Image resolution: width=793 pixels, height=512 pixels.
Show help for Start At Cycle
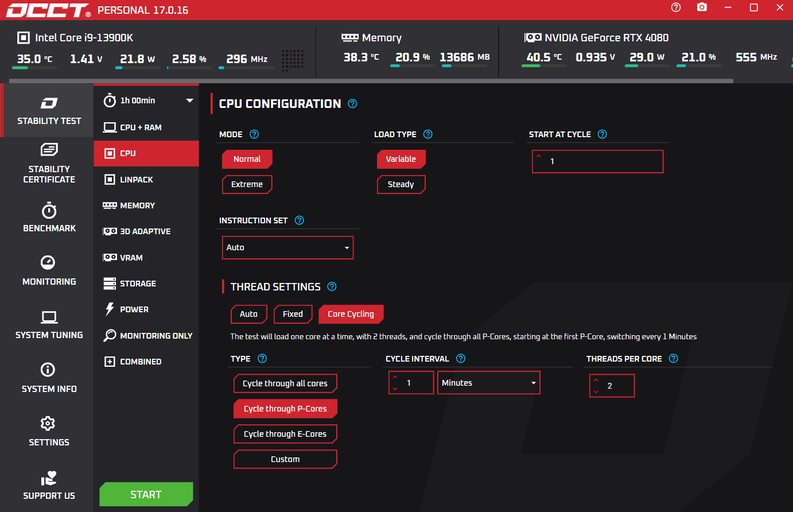602,134
